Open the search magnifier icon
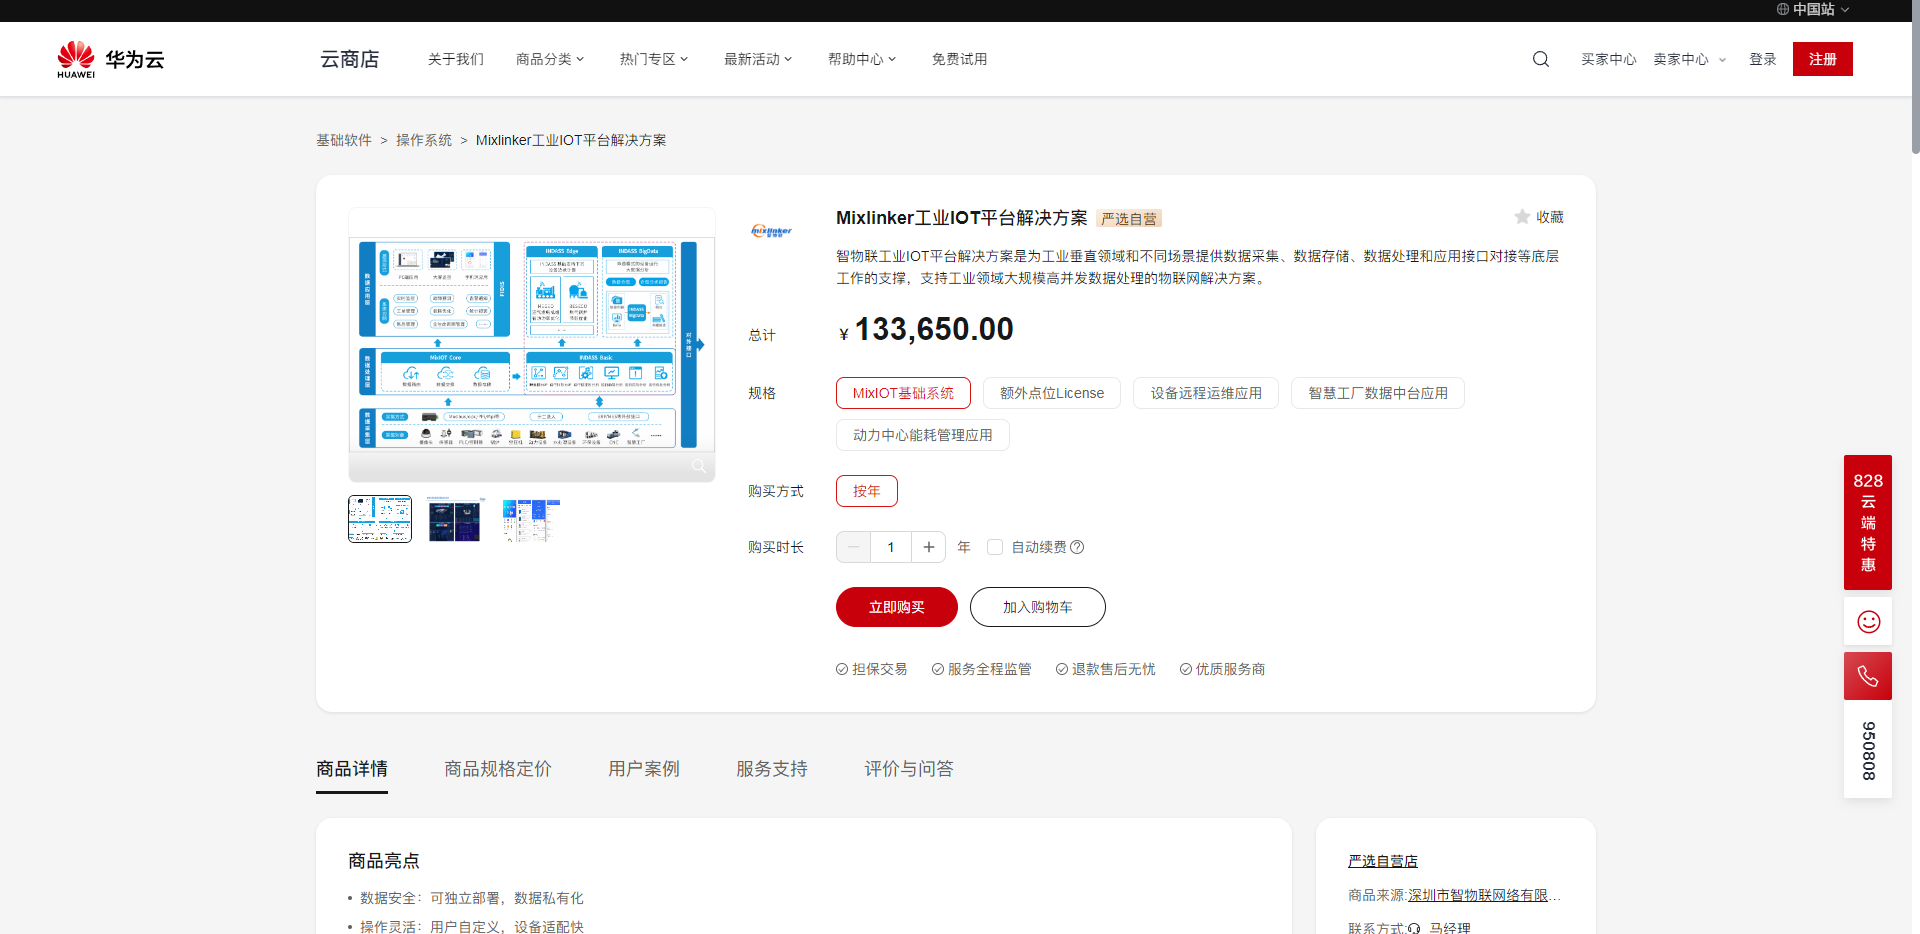 1540,59
